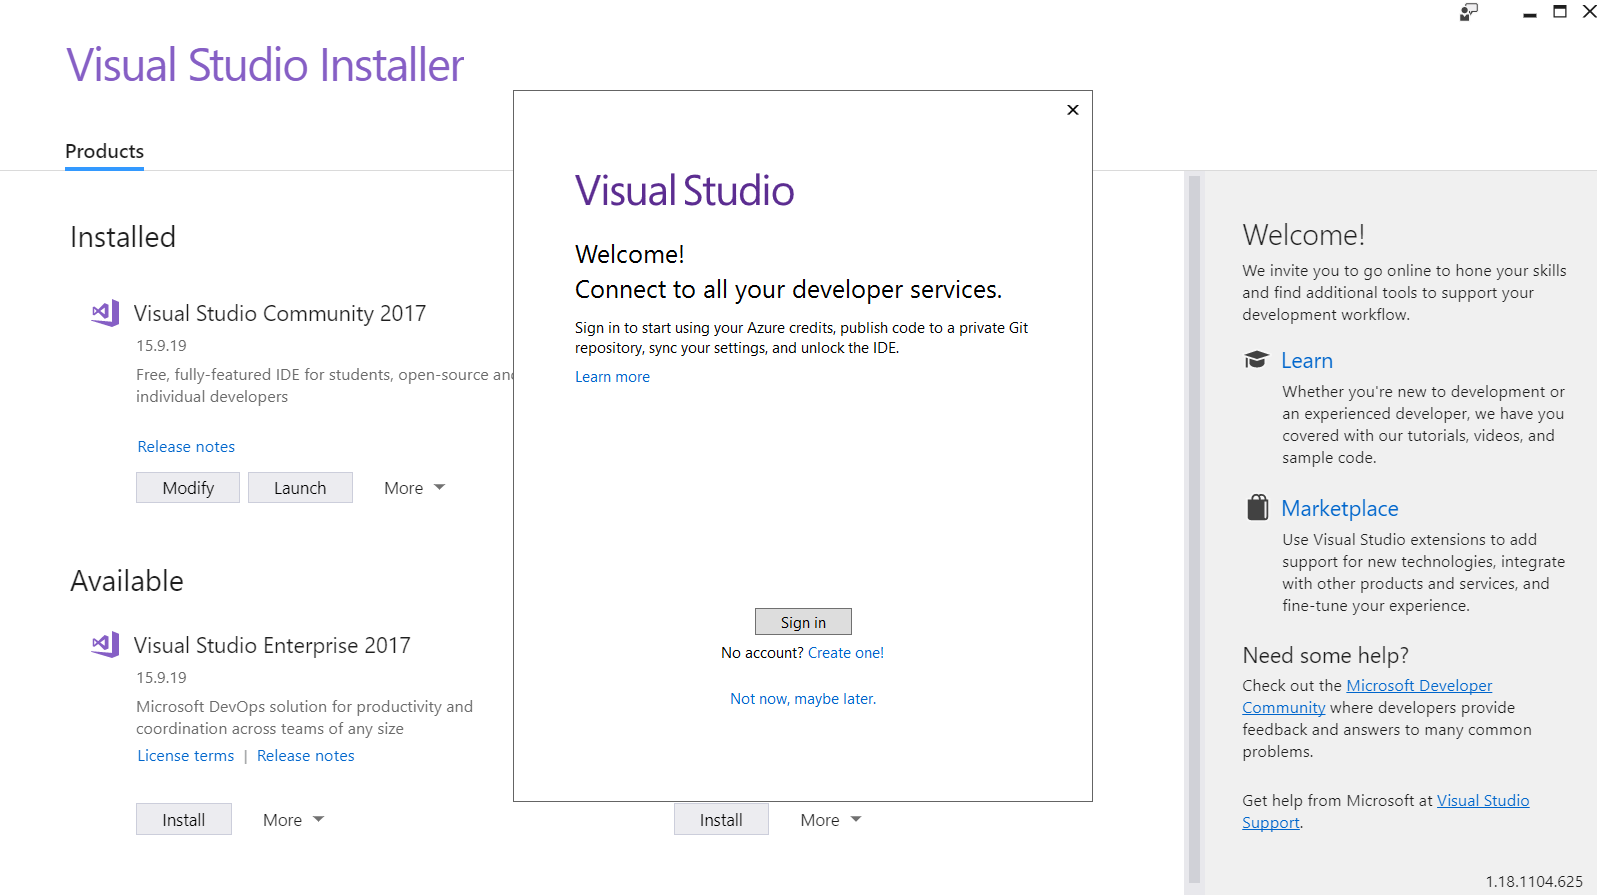Close the Visual Studio sign-in dialog

[x=1072, y=110]
